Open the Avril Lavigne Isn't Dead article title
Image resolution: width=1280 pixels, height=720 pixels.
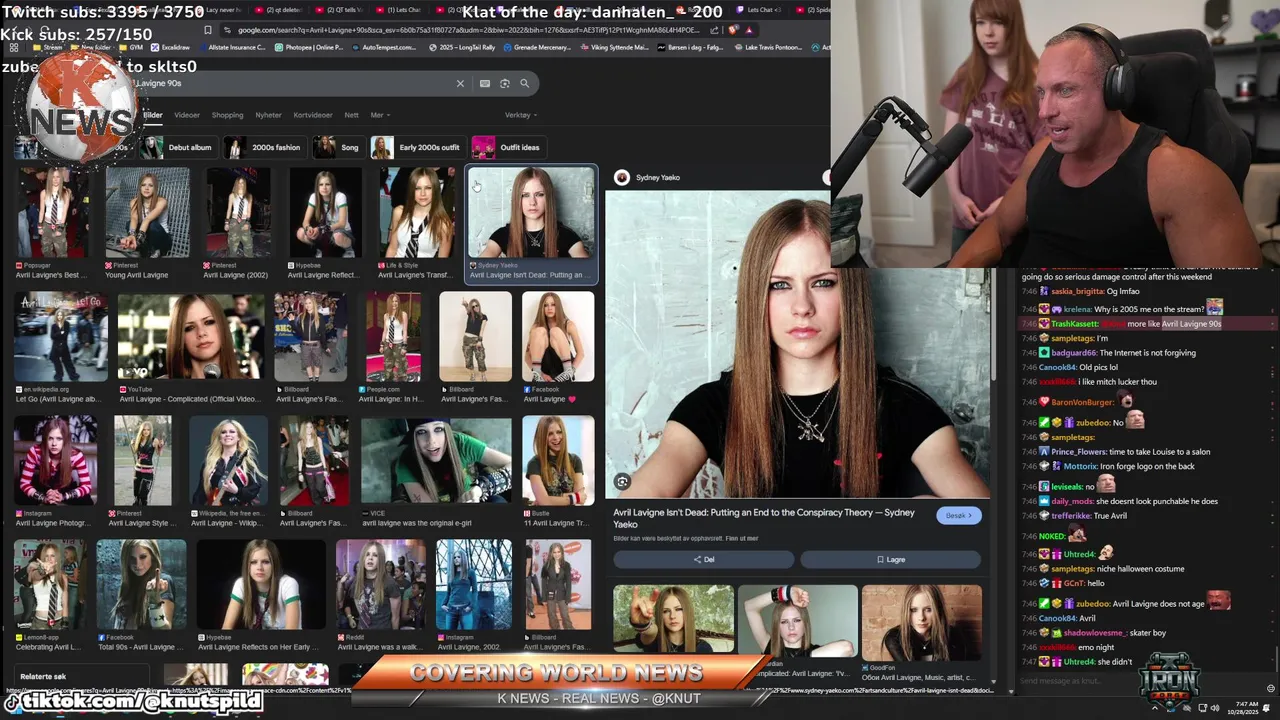tap(764, 518)
